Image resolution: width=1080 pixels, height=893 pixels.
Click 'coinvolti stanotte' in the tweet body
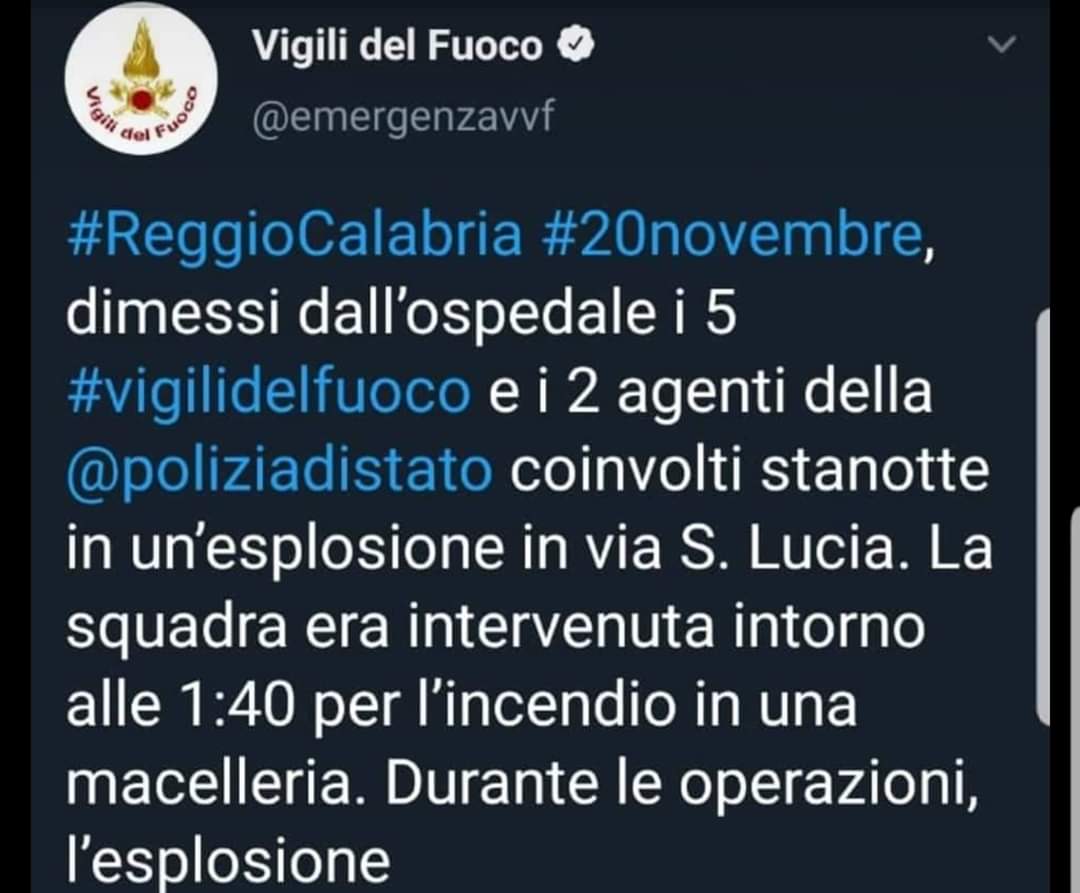click(x=750, y=471)
